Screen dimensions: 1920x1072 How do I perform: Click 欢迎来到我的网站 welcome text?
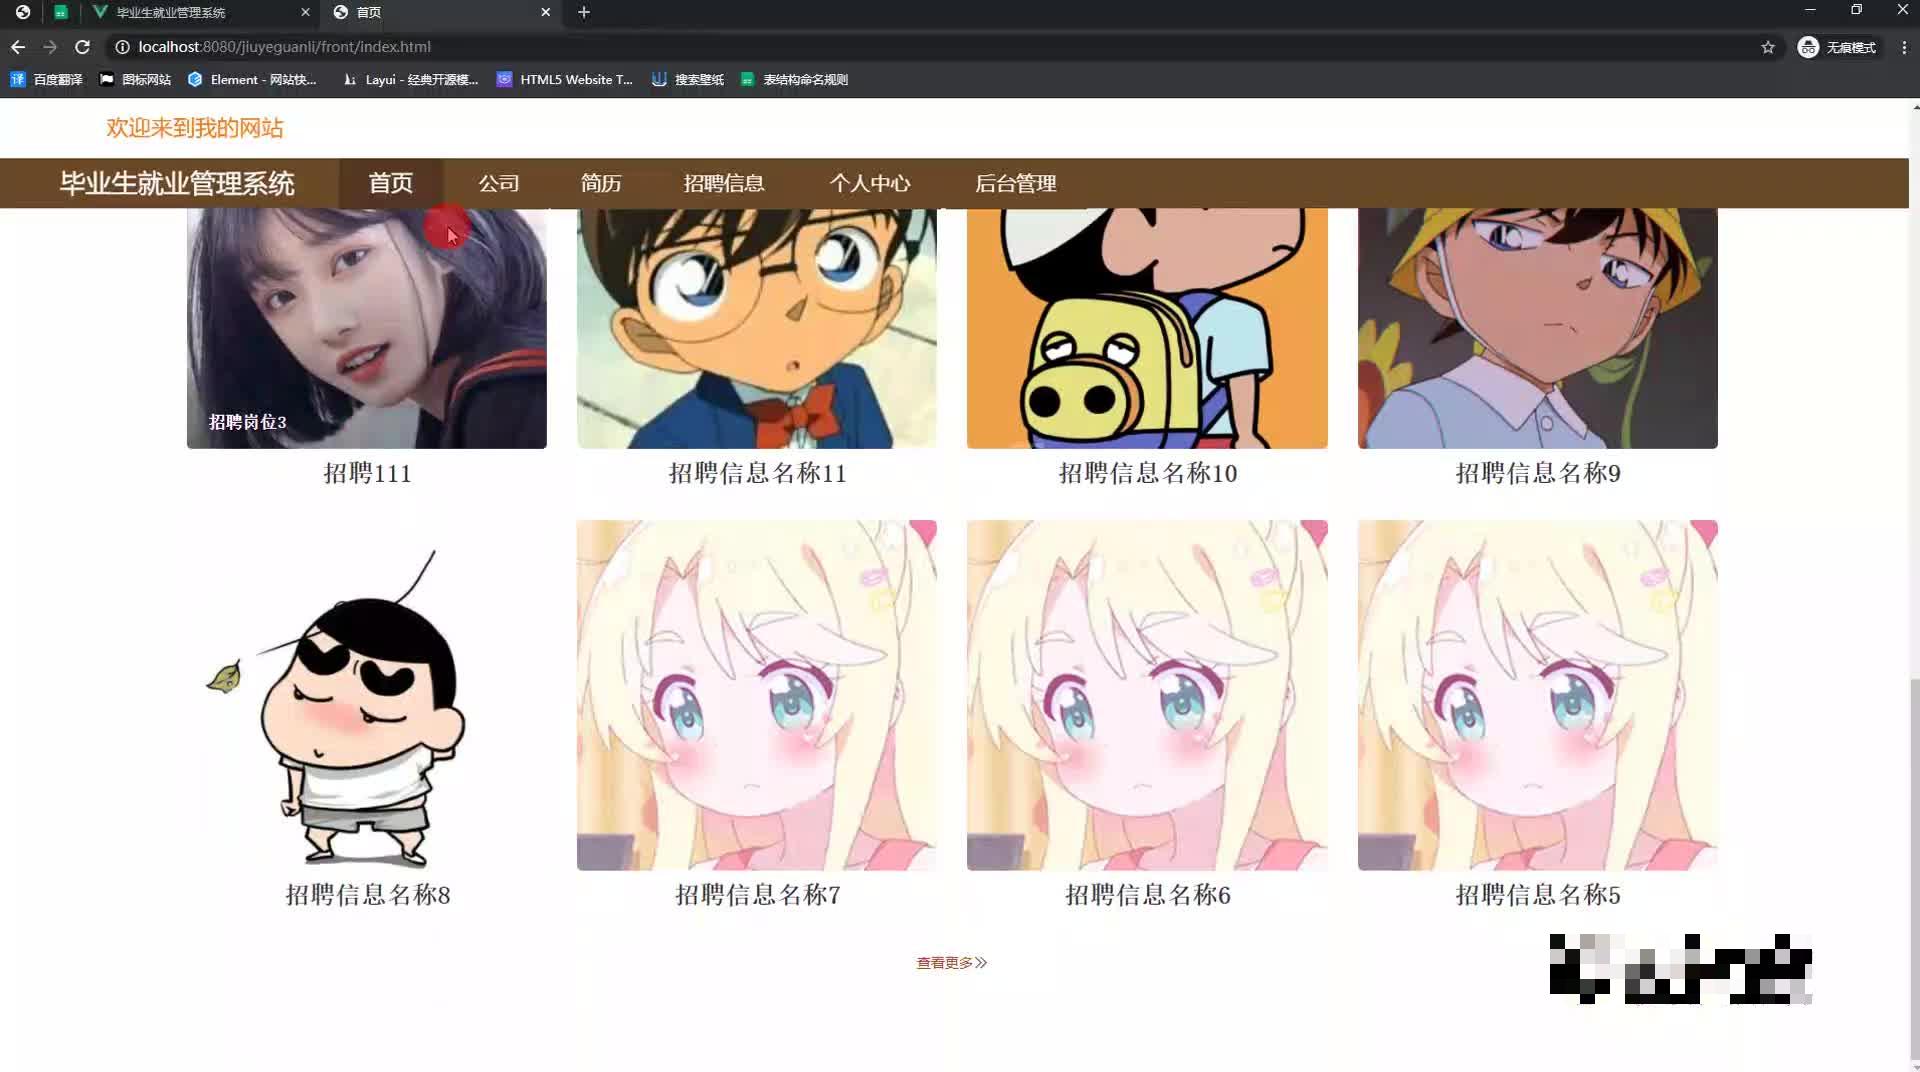click(x=195, y=128)
